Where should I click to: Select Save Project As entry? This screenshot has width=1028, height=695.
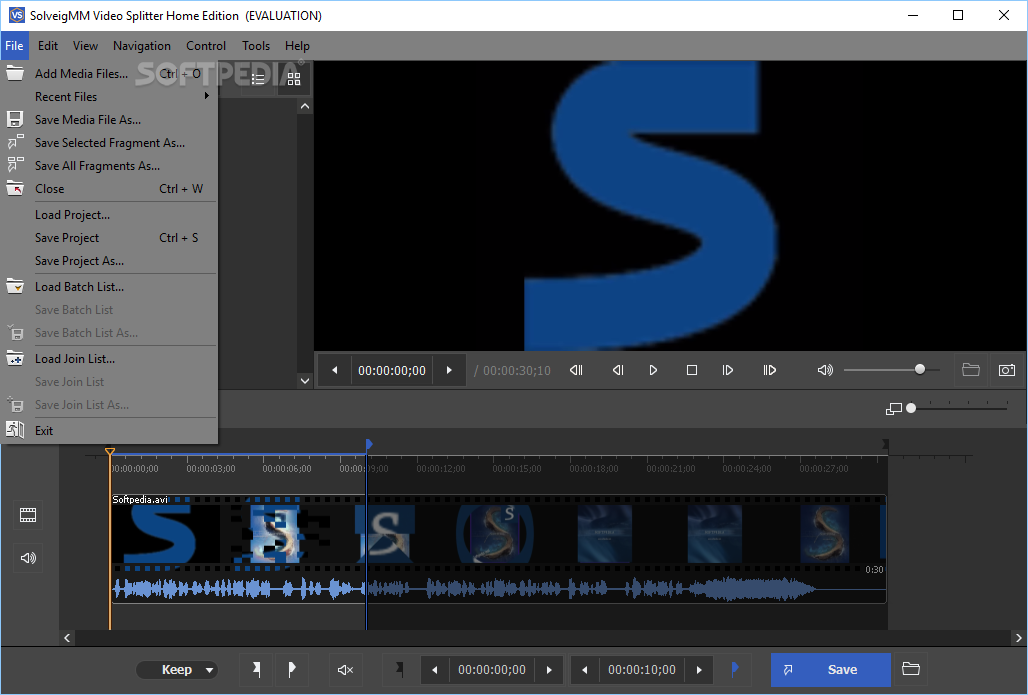tap(109, 260)
